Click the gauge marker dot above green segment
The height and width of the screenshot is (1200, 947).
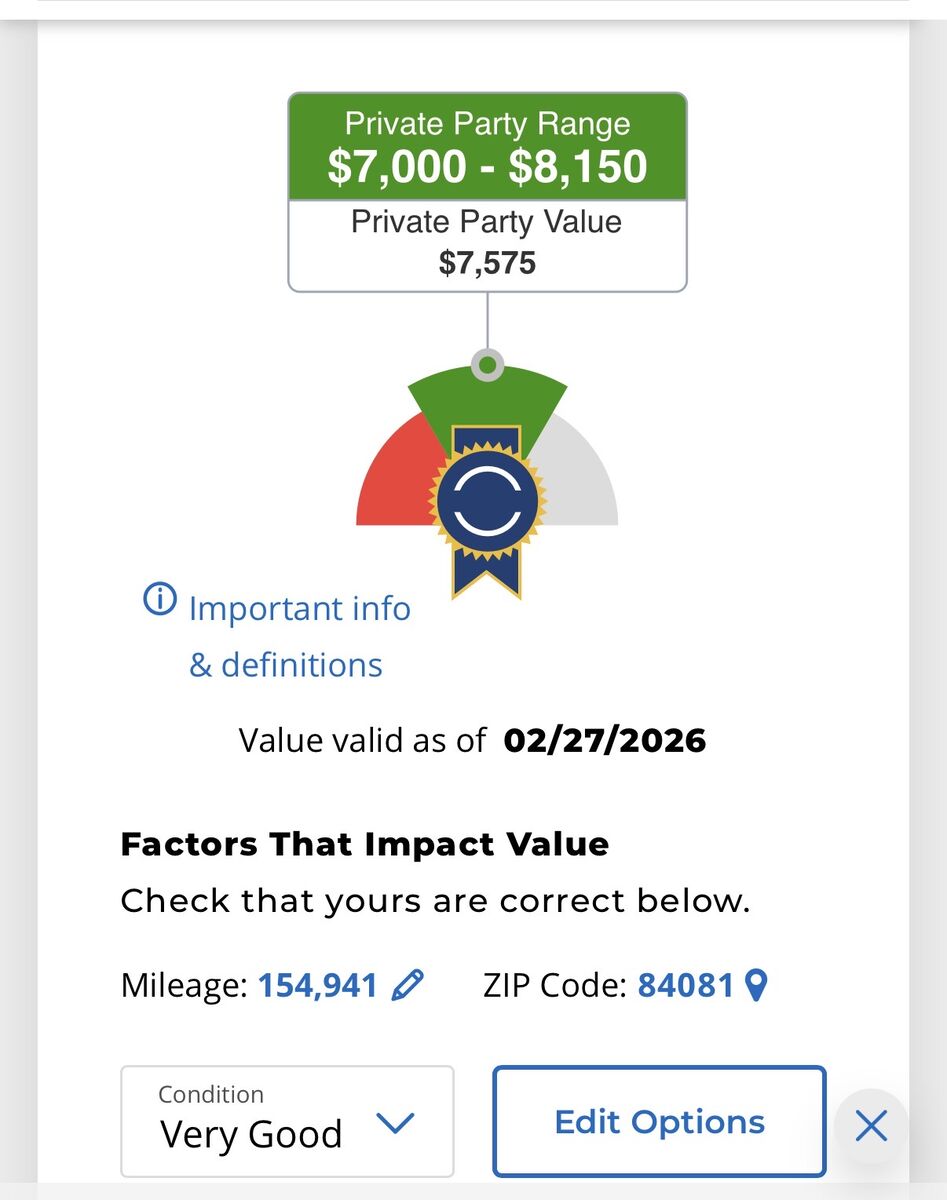point(487,365)
